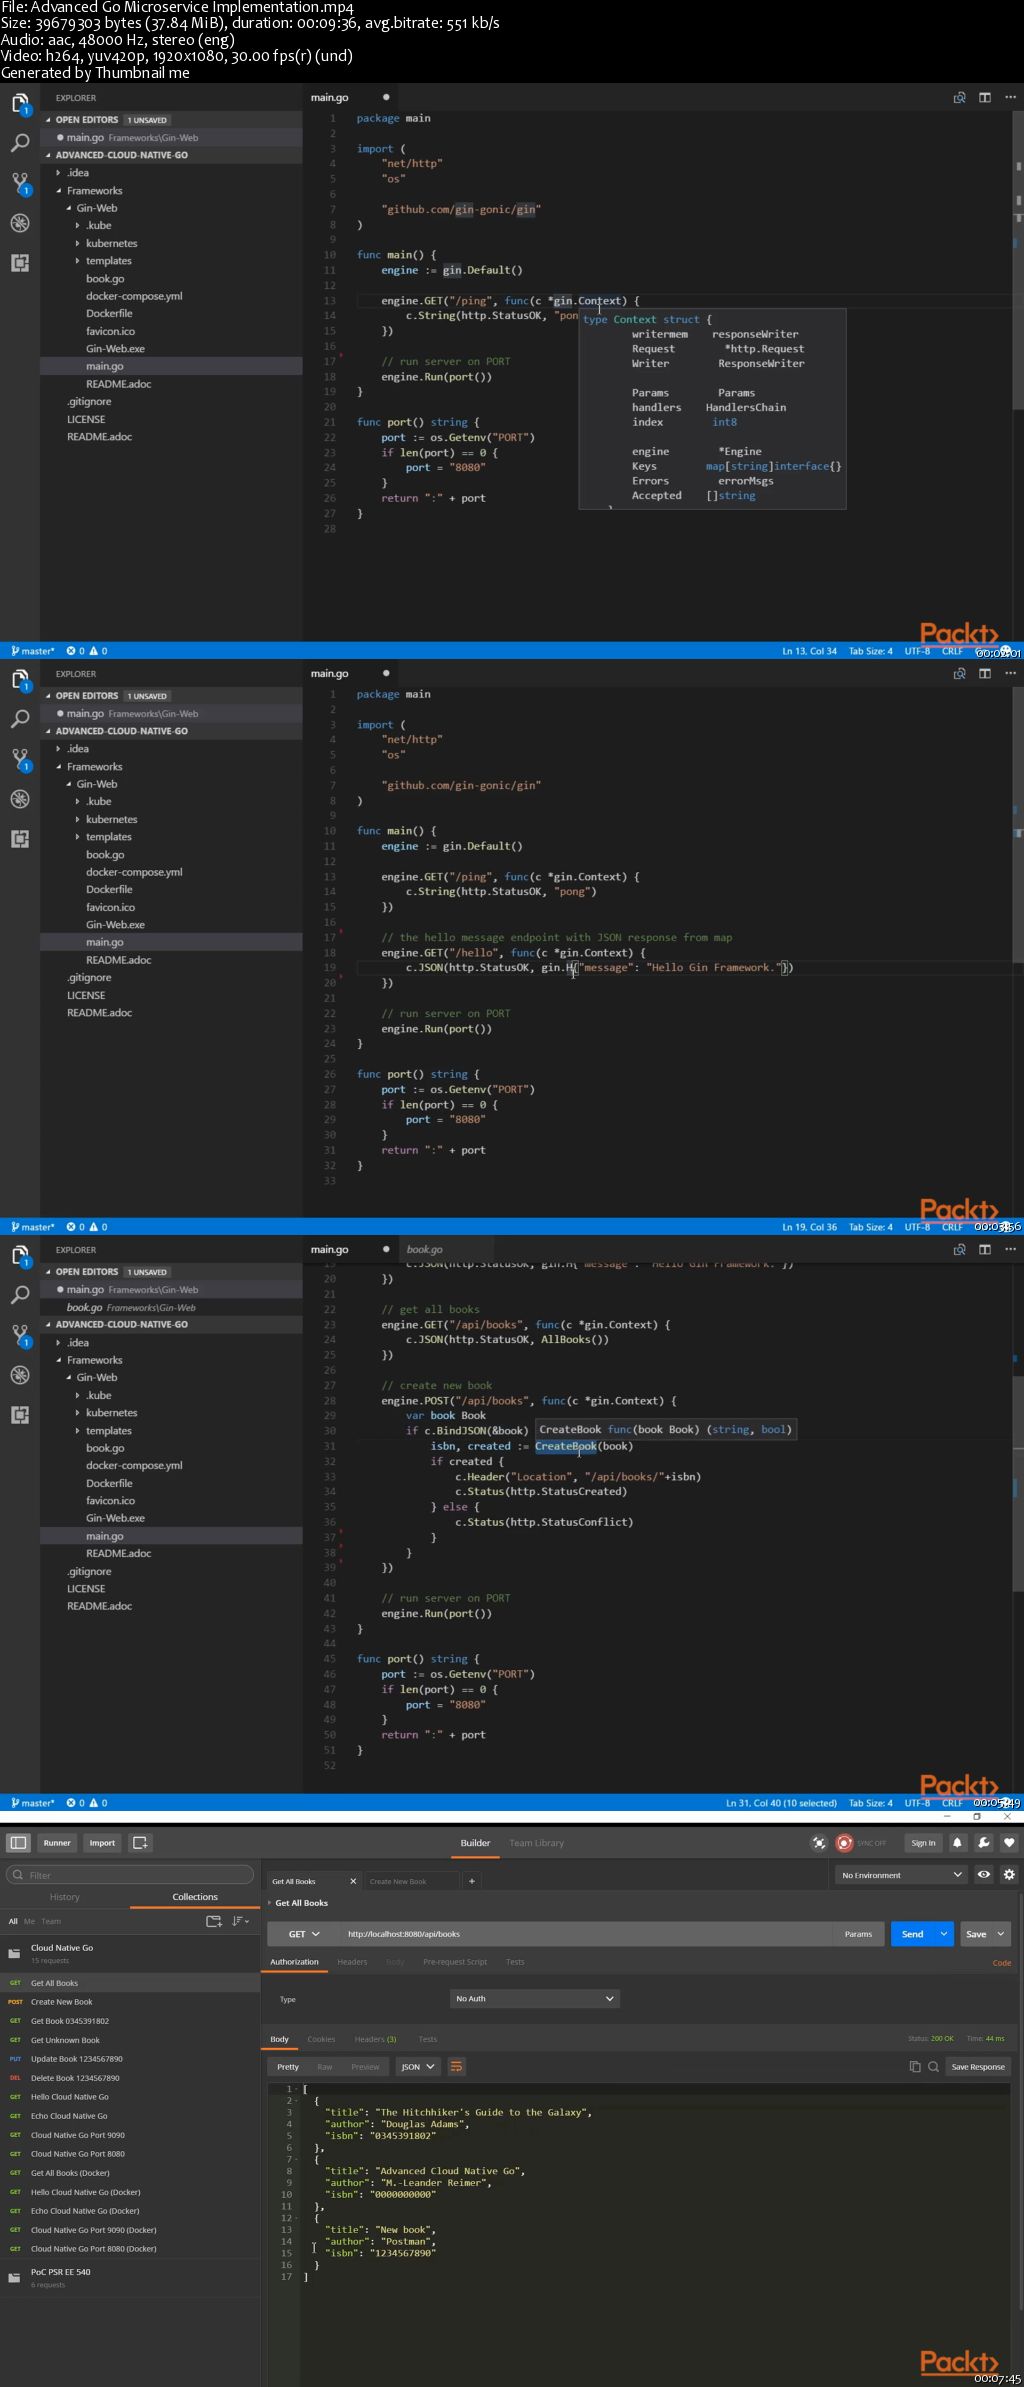Screen dimensions: 1024x2387
Task: Click new collection icon in Postman sidebar
Action: pos(214,1921)
